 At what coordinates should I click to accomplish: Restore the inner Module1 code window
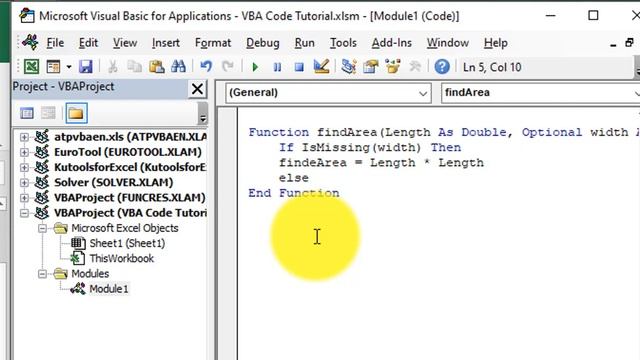pos(629,42)
